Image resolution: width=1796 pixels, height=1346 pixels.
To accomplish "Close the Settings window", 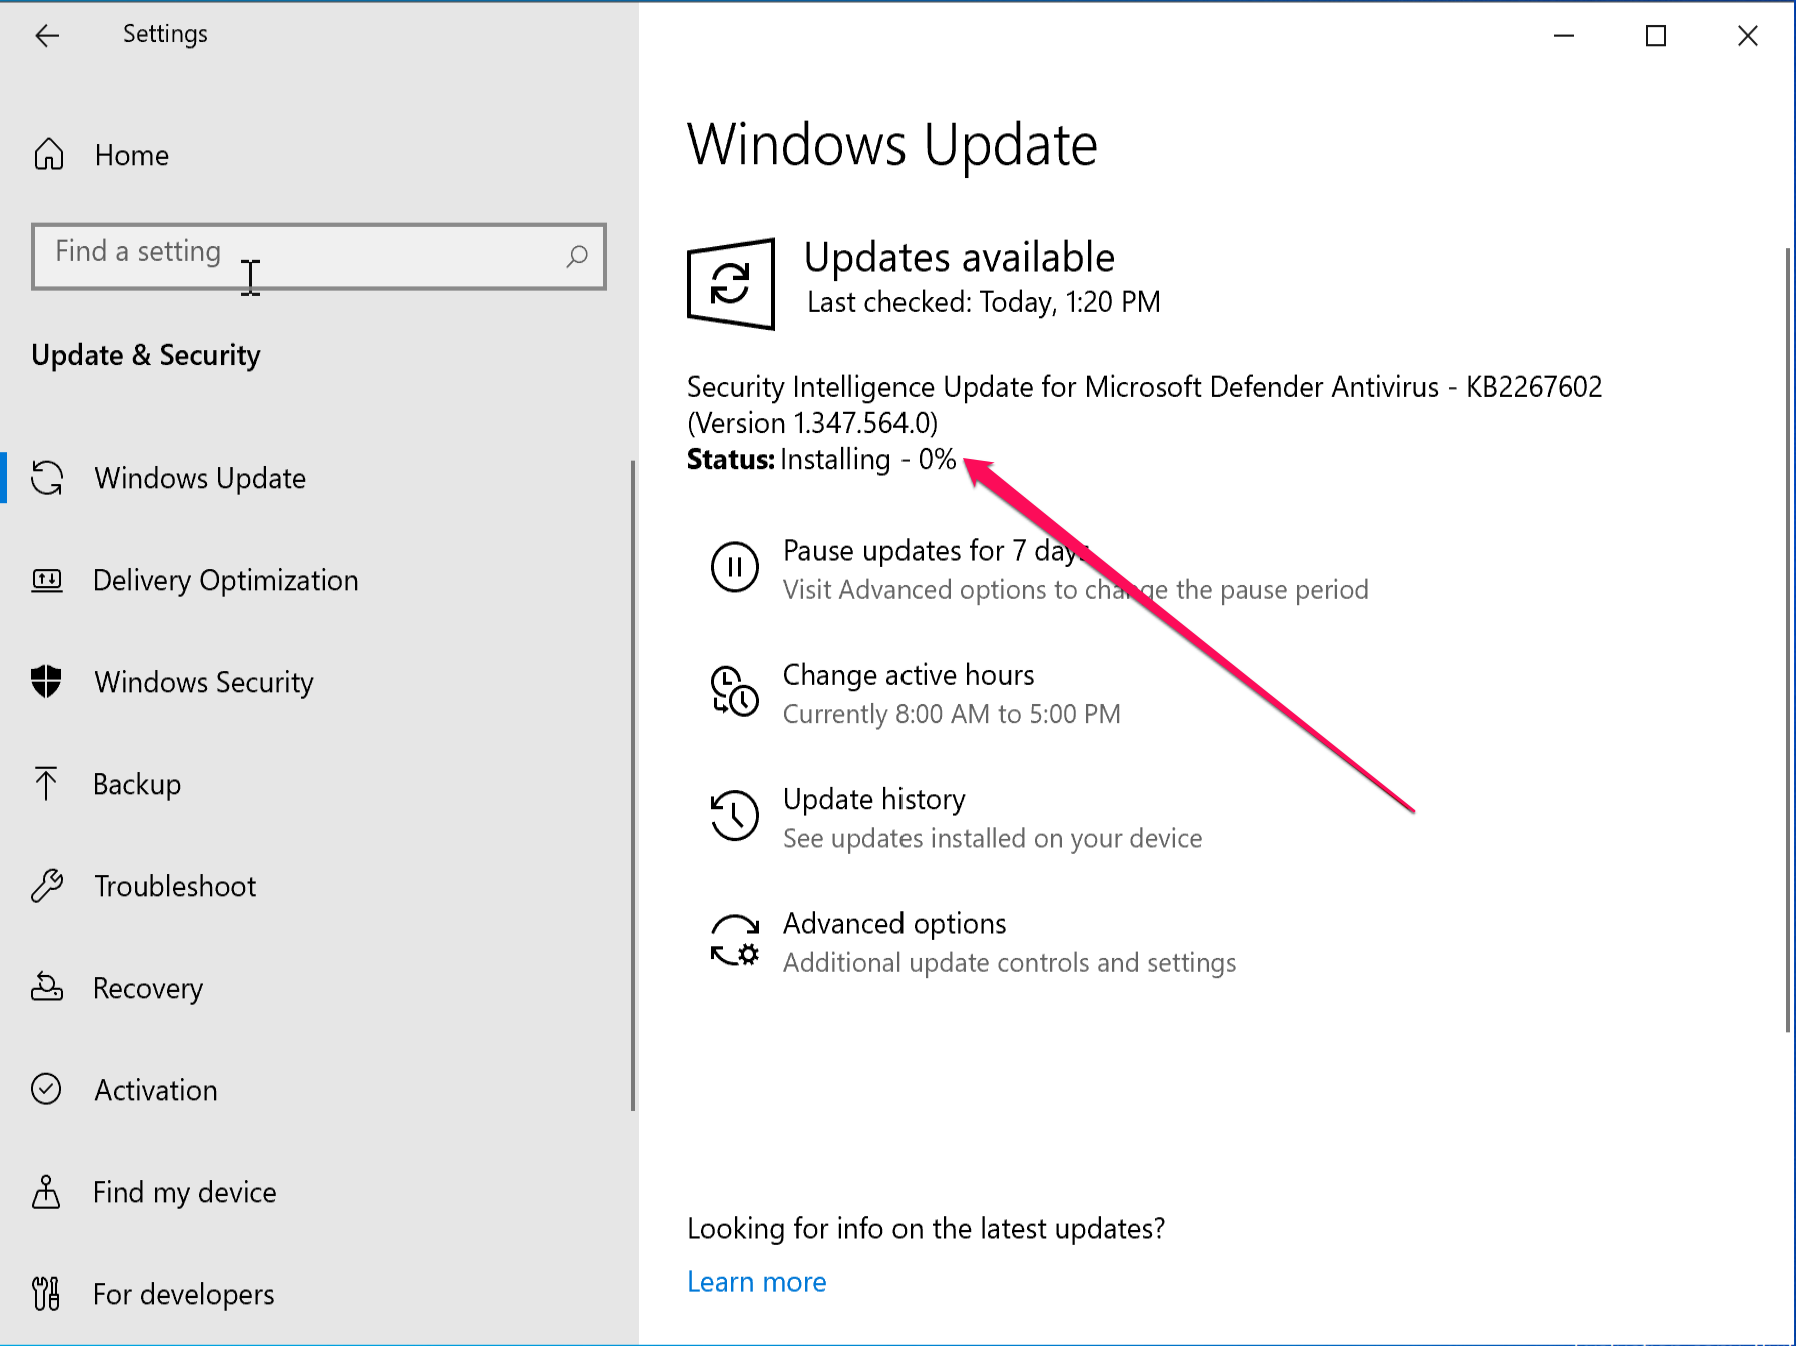I will tap(1748, 36).
